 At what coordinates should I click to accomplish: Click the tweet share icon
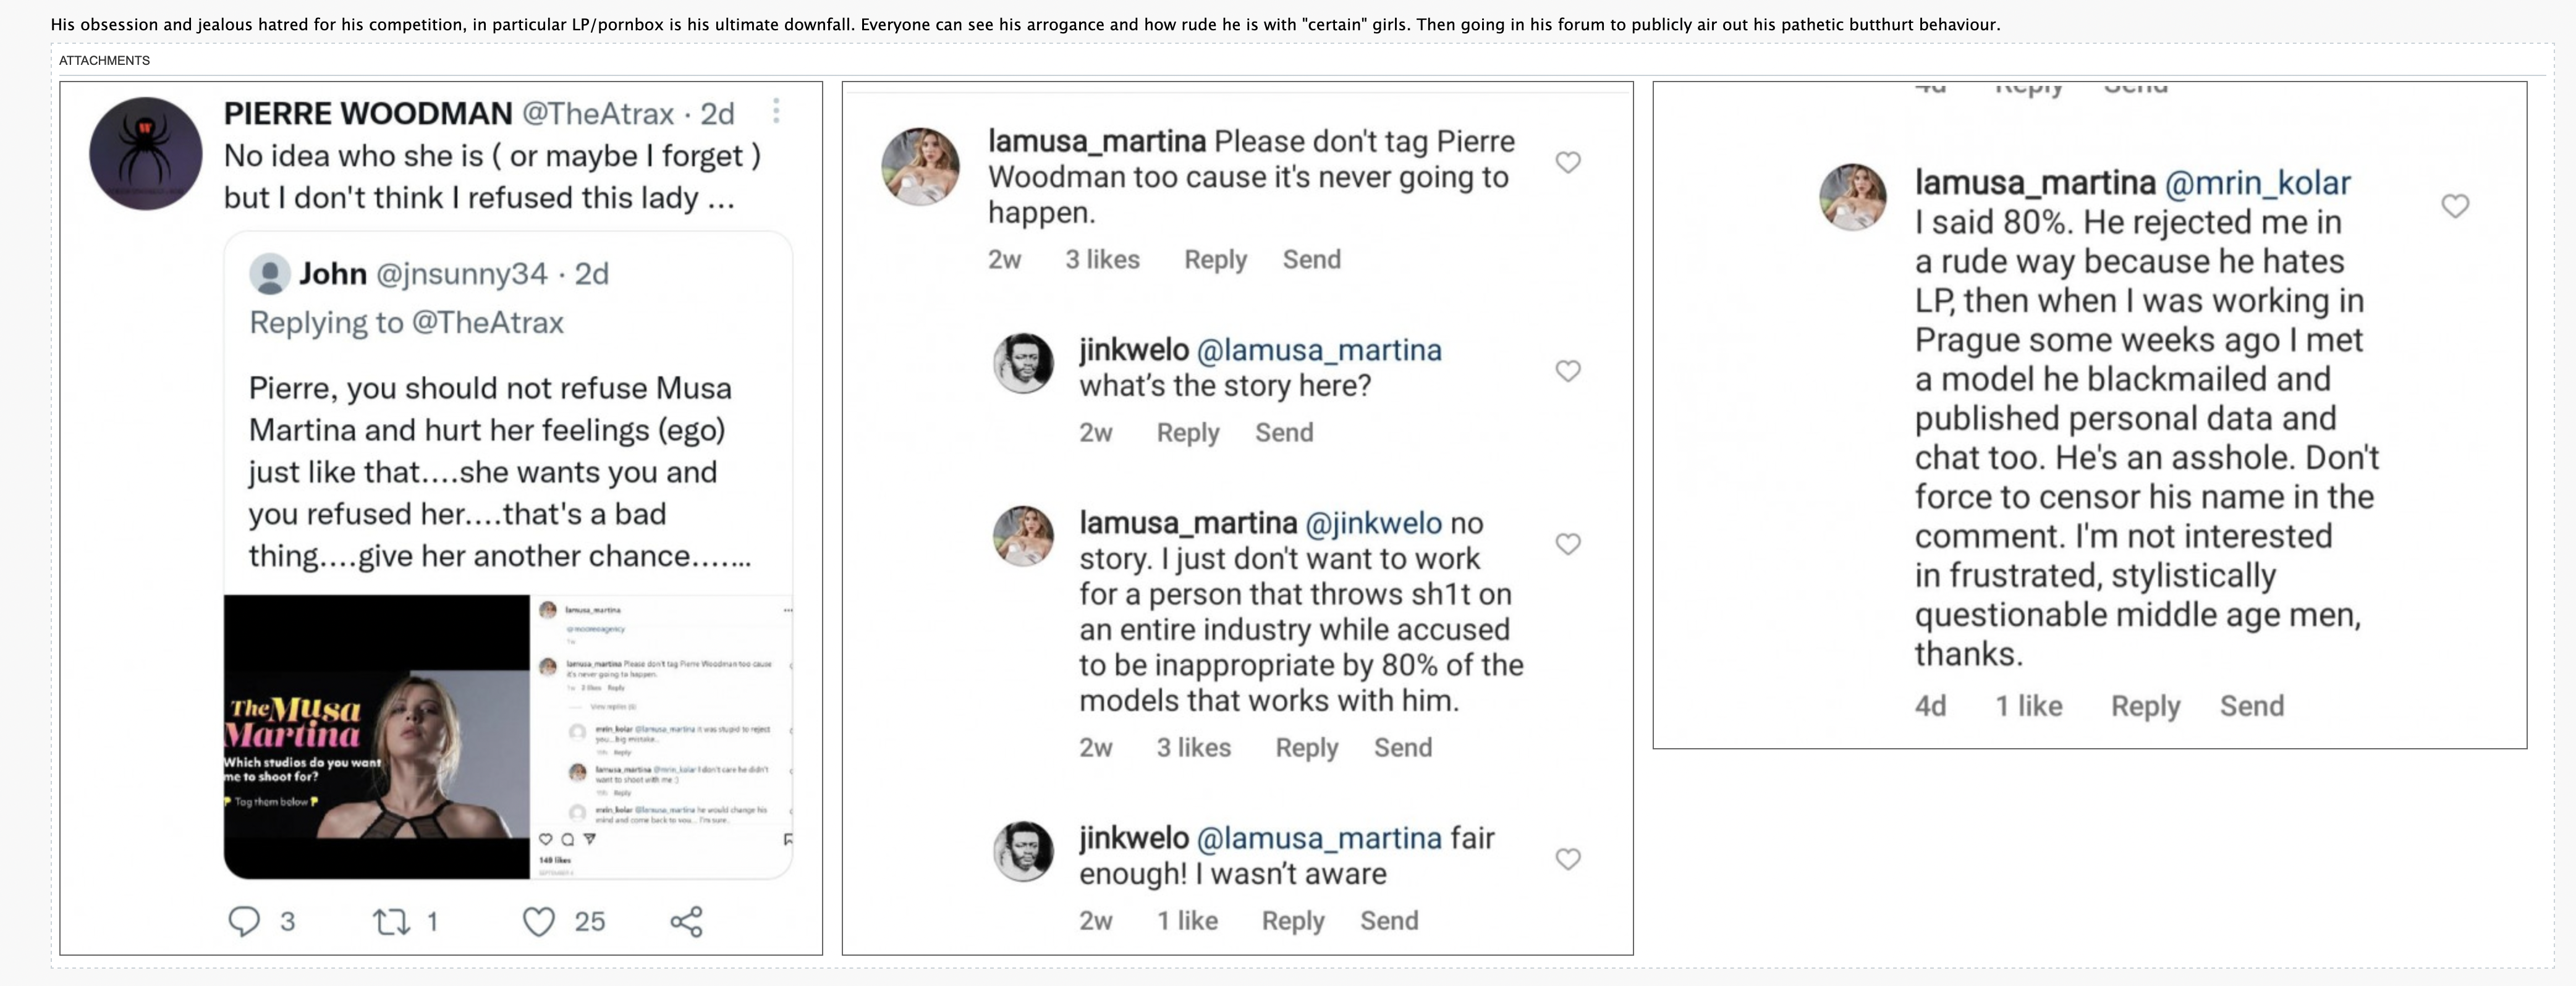coord(686,921)
